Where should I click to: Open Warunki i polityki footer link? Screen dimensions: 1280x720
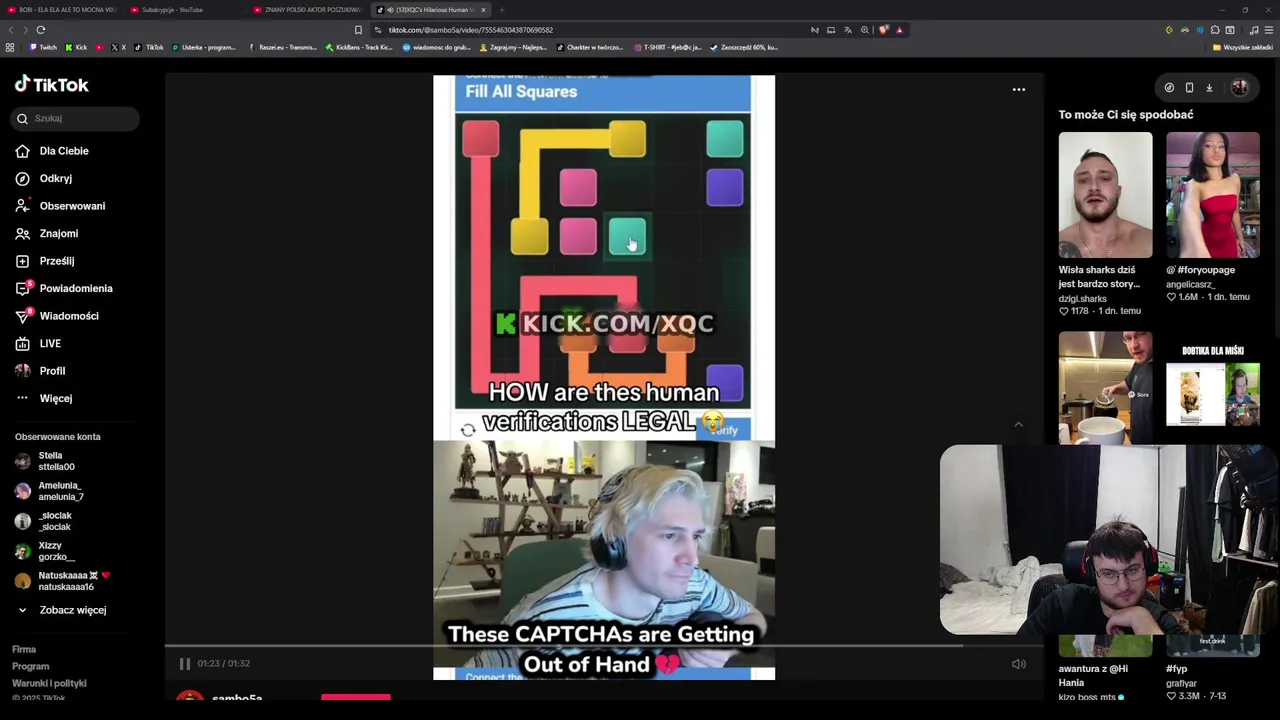point(49,683)
